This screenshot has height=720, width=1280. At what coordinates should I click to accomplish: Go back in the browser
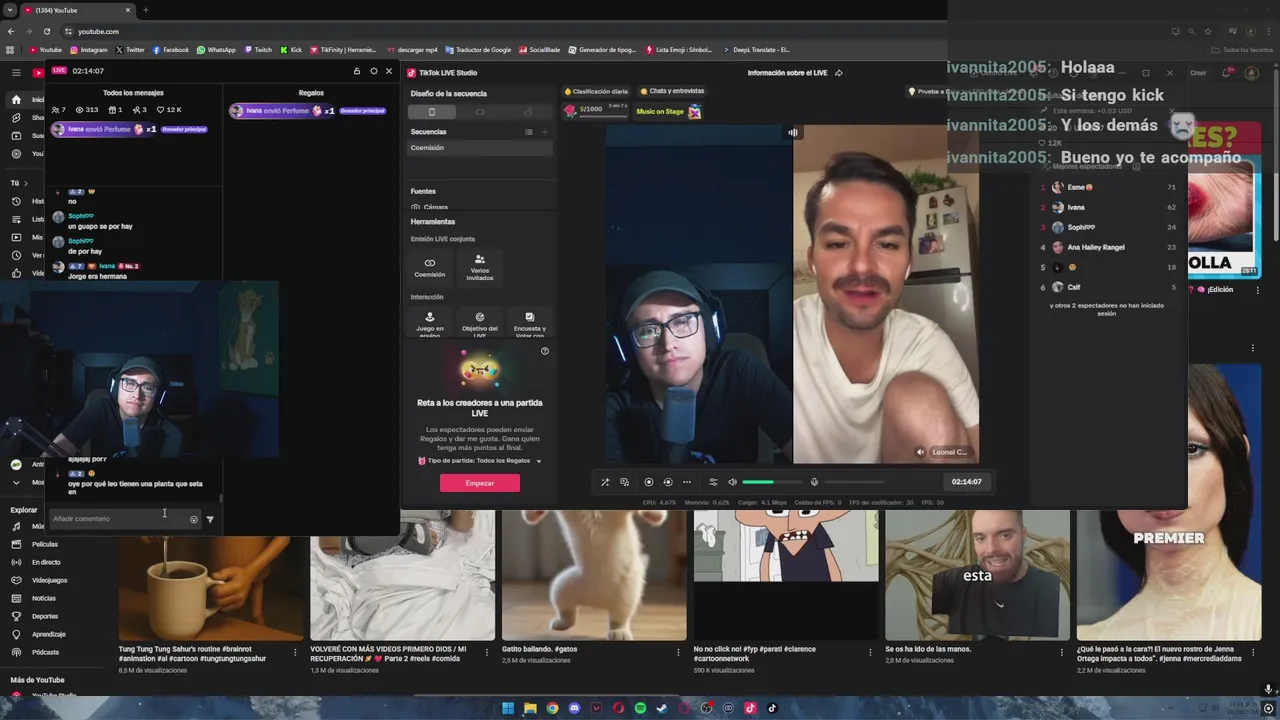10,31
